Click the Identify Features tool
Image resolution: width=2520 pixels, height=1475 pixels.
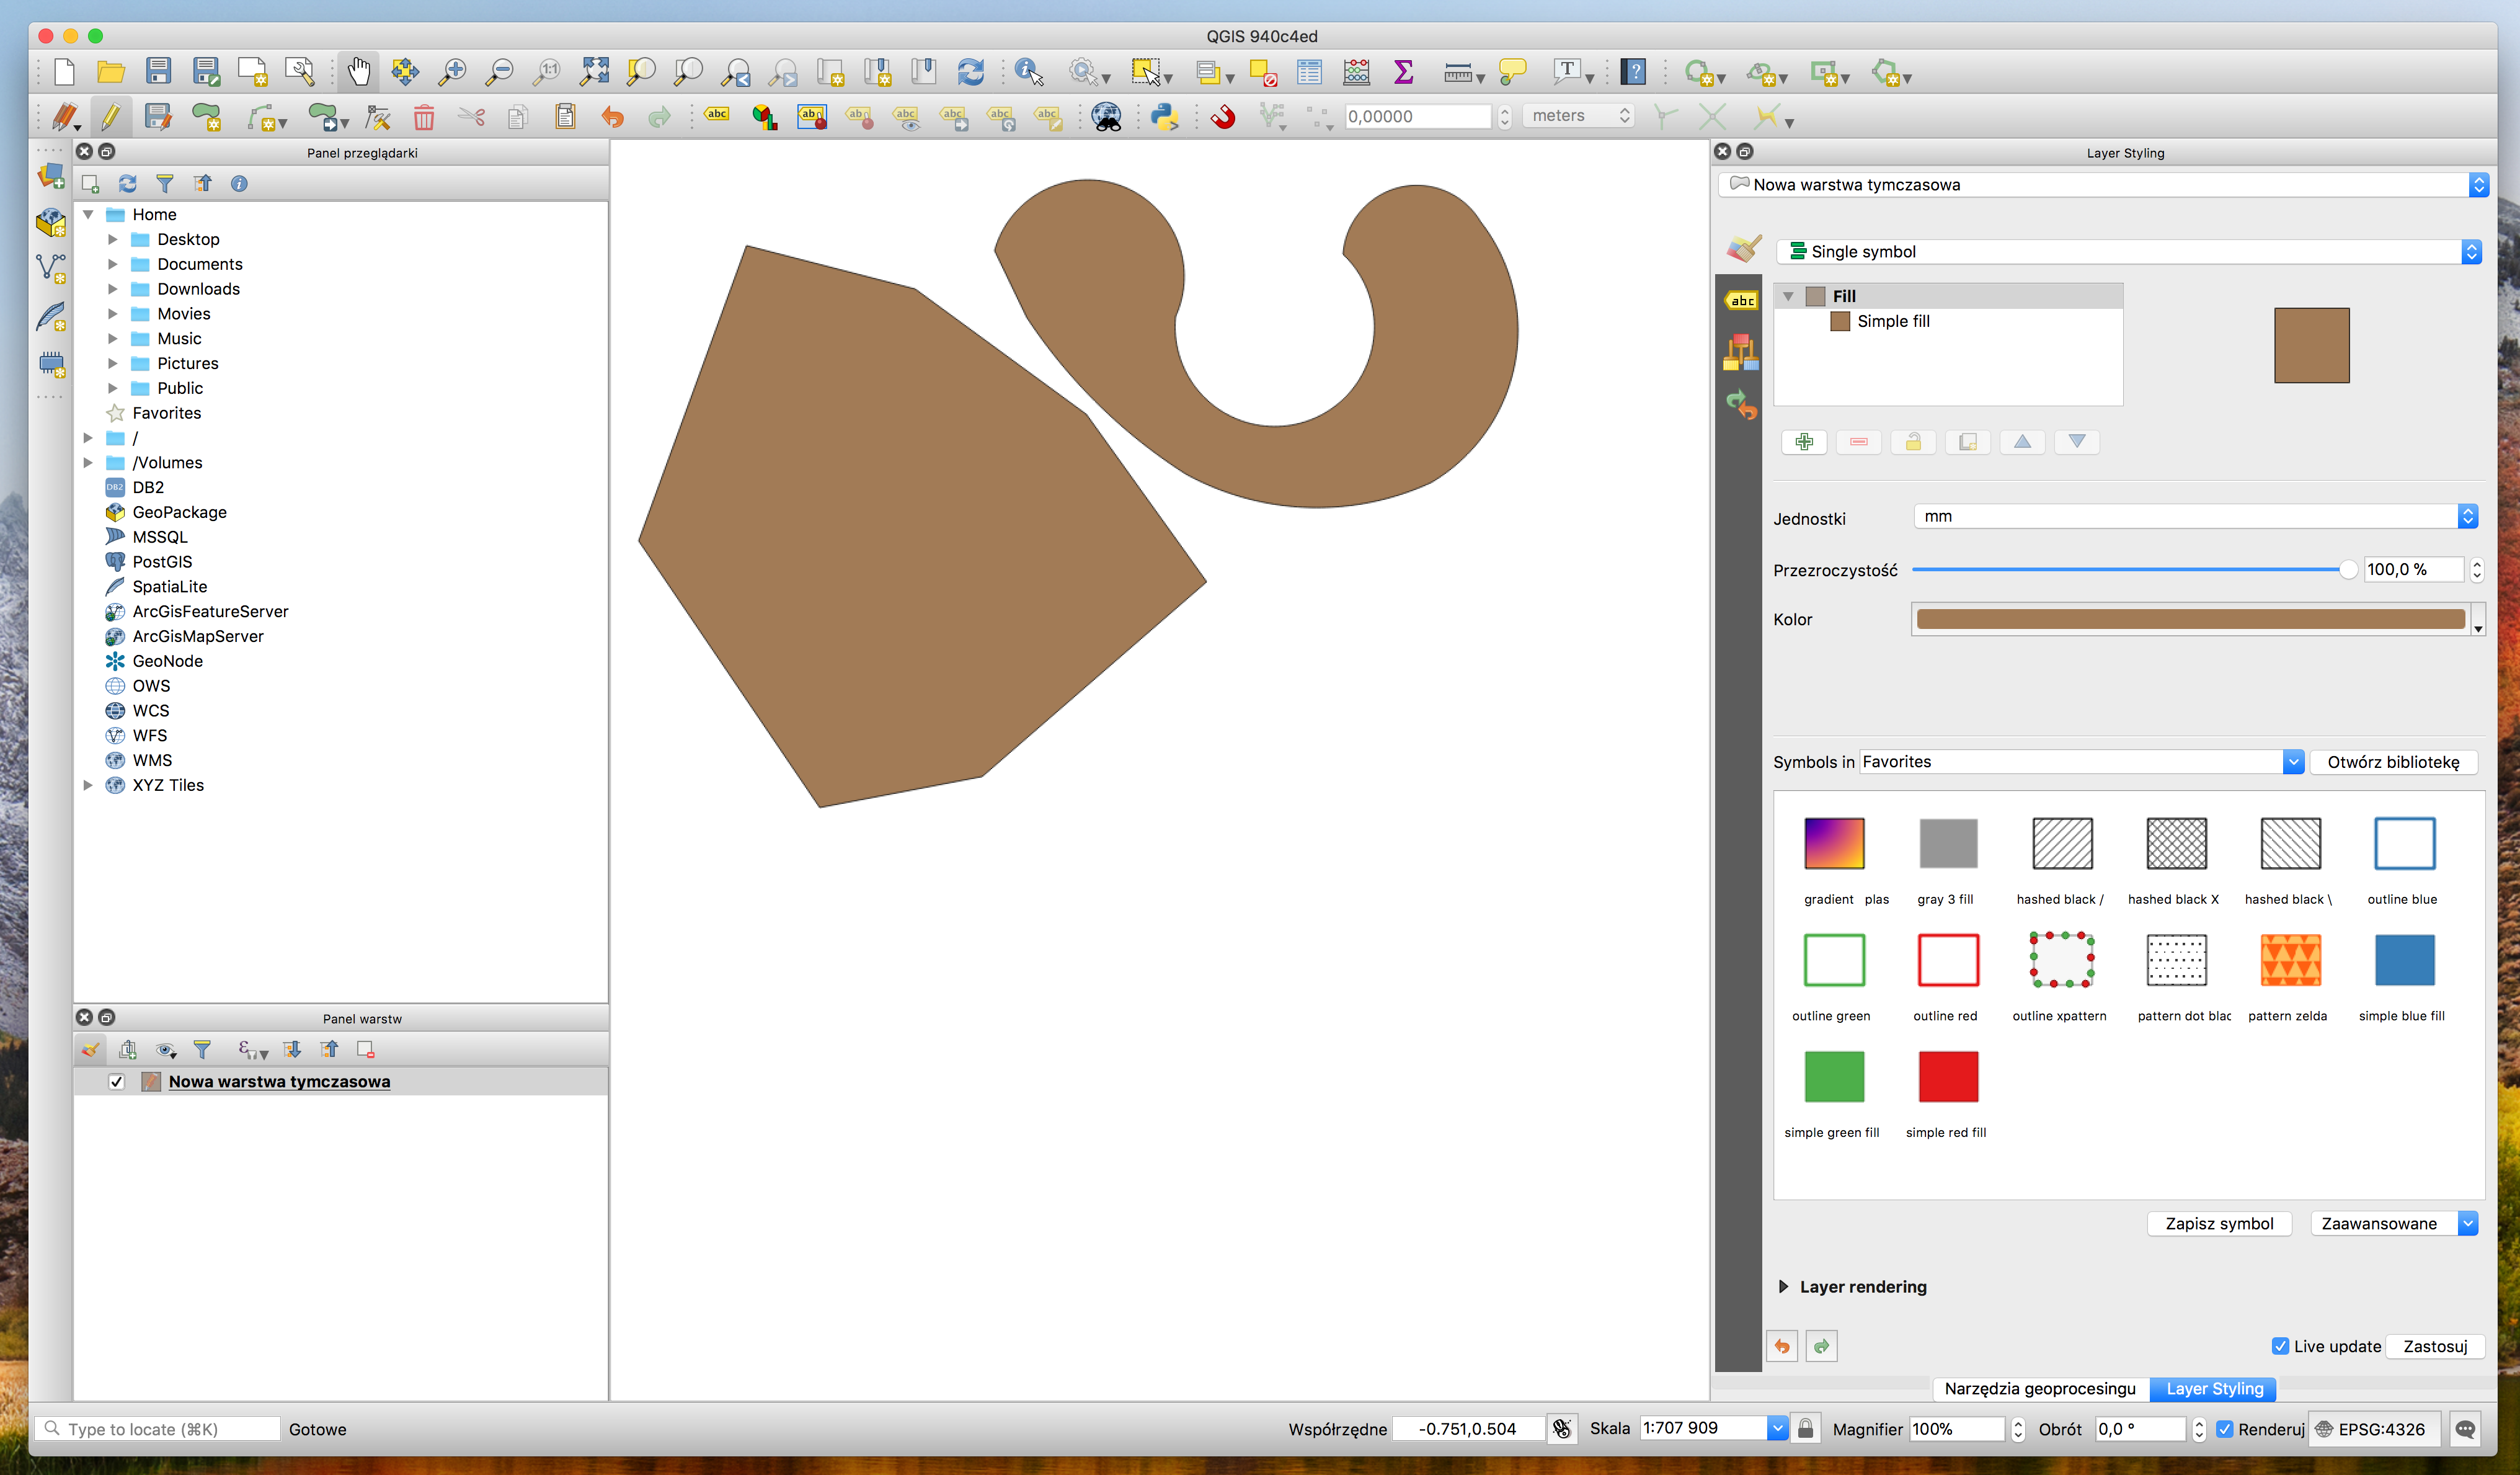point(1028,72)
